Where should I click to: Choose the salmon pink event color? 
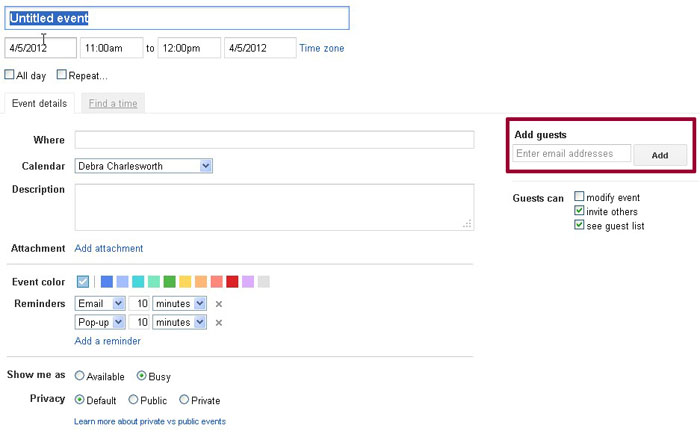click(x=217, y=282)
